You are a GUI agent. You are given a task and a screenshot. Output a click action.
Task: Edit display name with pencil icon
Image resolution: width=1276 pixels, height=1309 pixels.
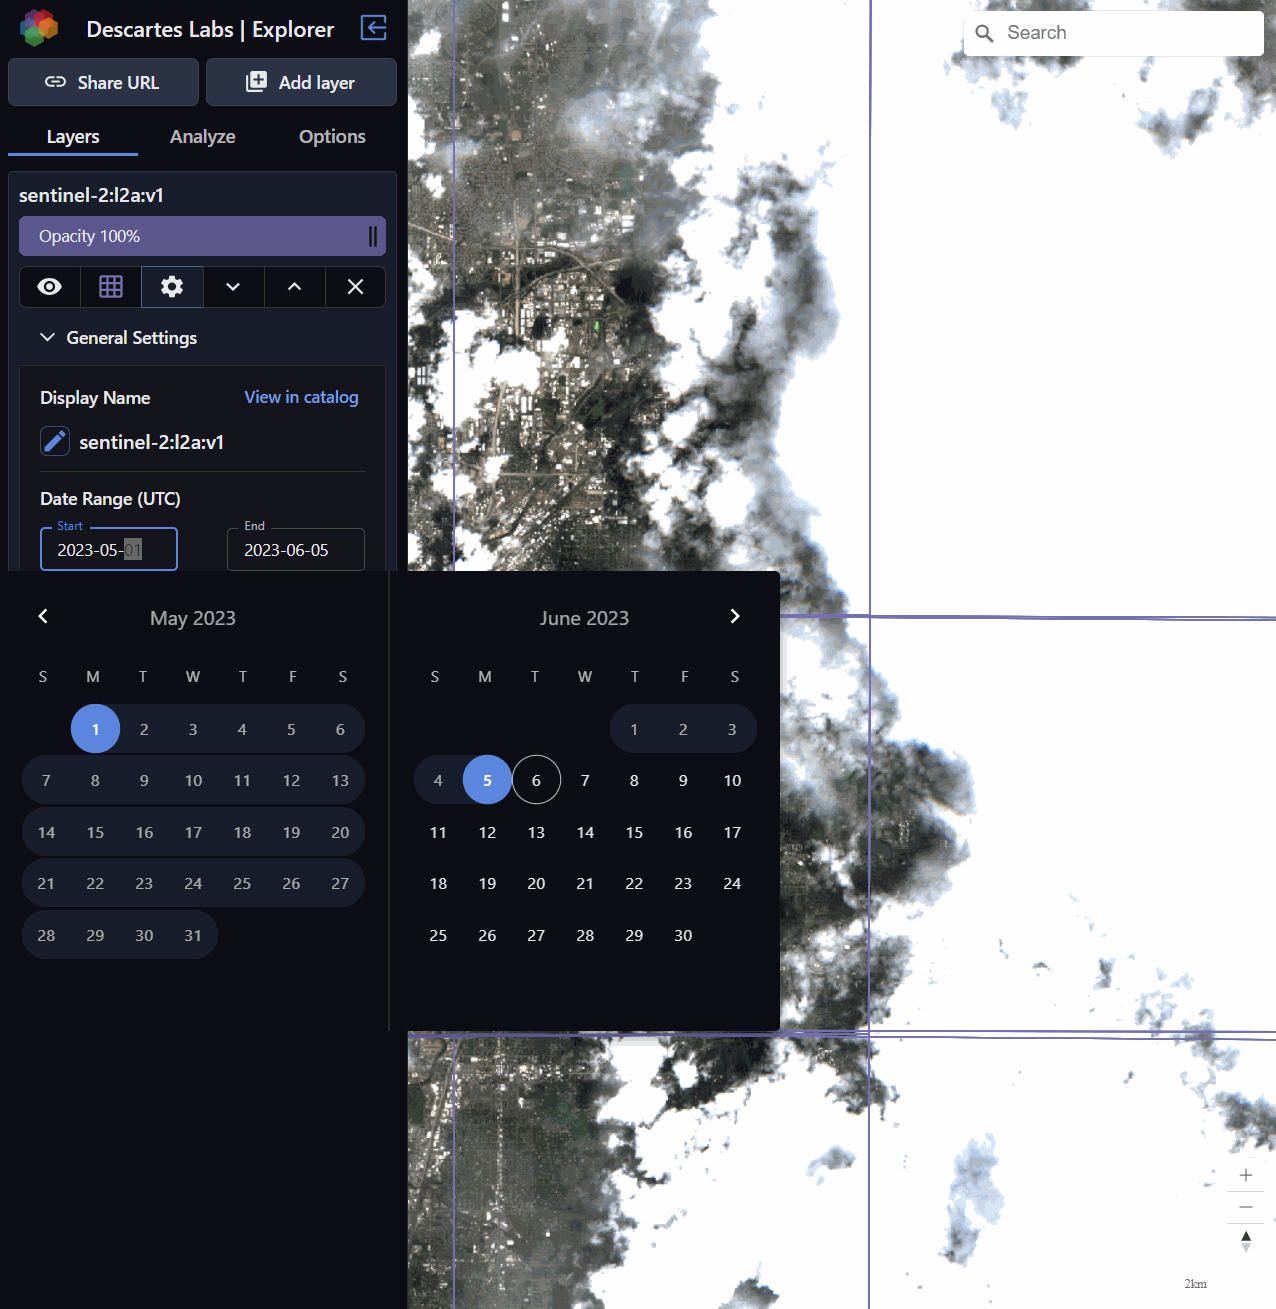point(55,441)
